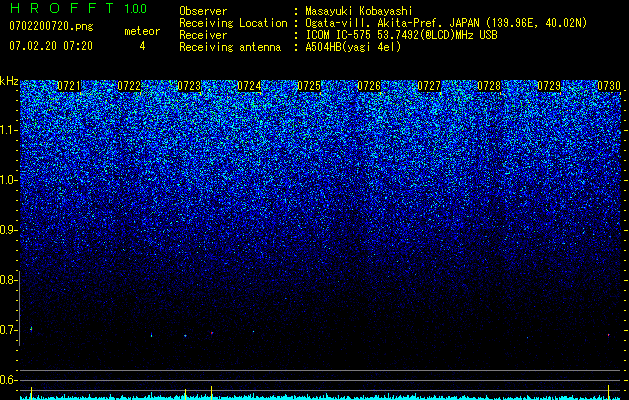This screenshot has width=629, height=400.
Task: Click the 0723 time marker
Action: (x=189, y=86)
